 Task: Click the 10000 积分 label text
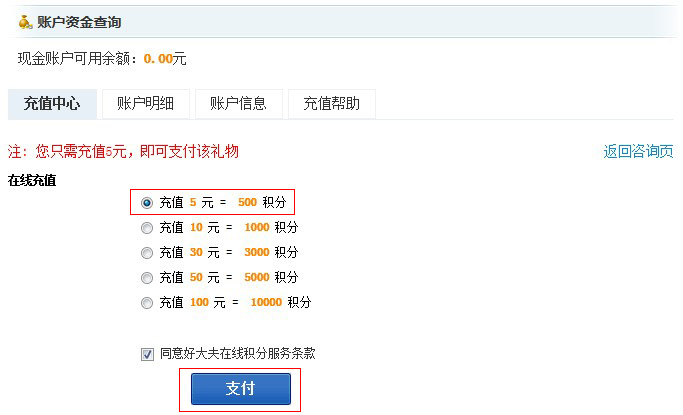(x=281, y=302)
